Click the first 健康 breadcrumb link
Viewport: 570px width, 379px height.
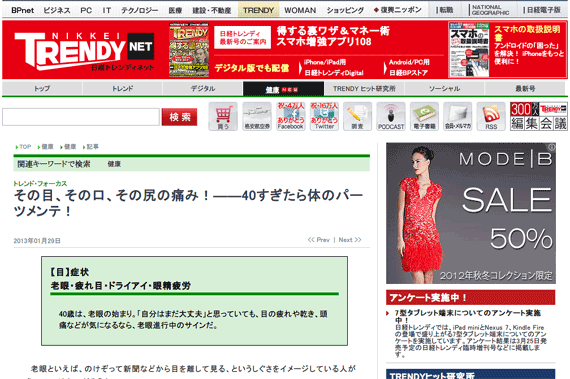pyautogui.click(x=47, y=147)
